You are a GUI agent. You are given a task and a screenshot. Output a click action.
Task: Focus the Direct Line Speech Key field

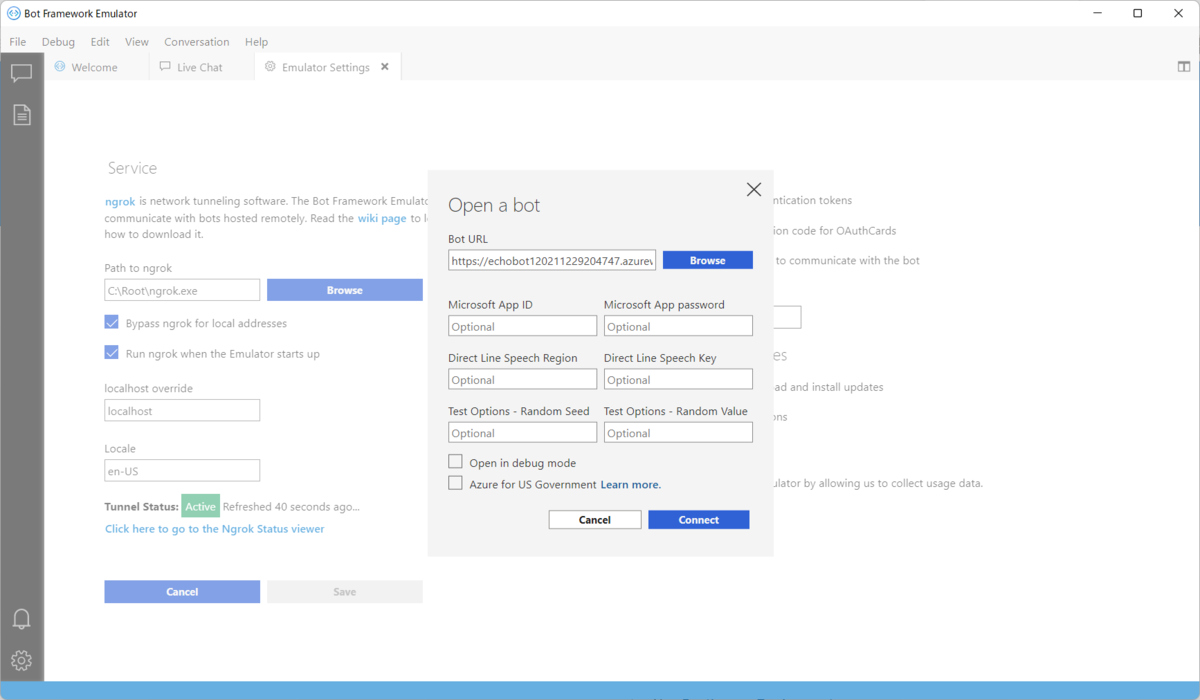[x=678, y=379]
